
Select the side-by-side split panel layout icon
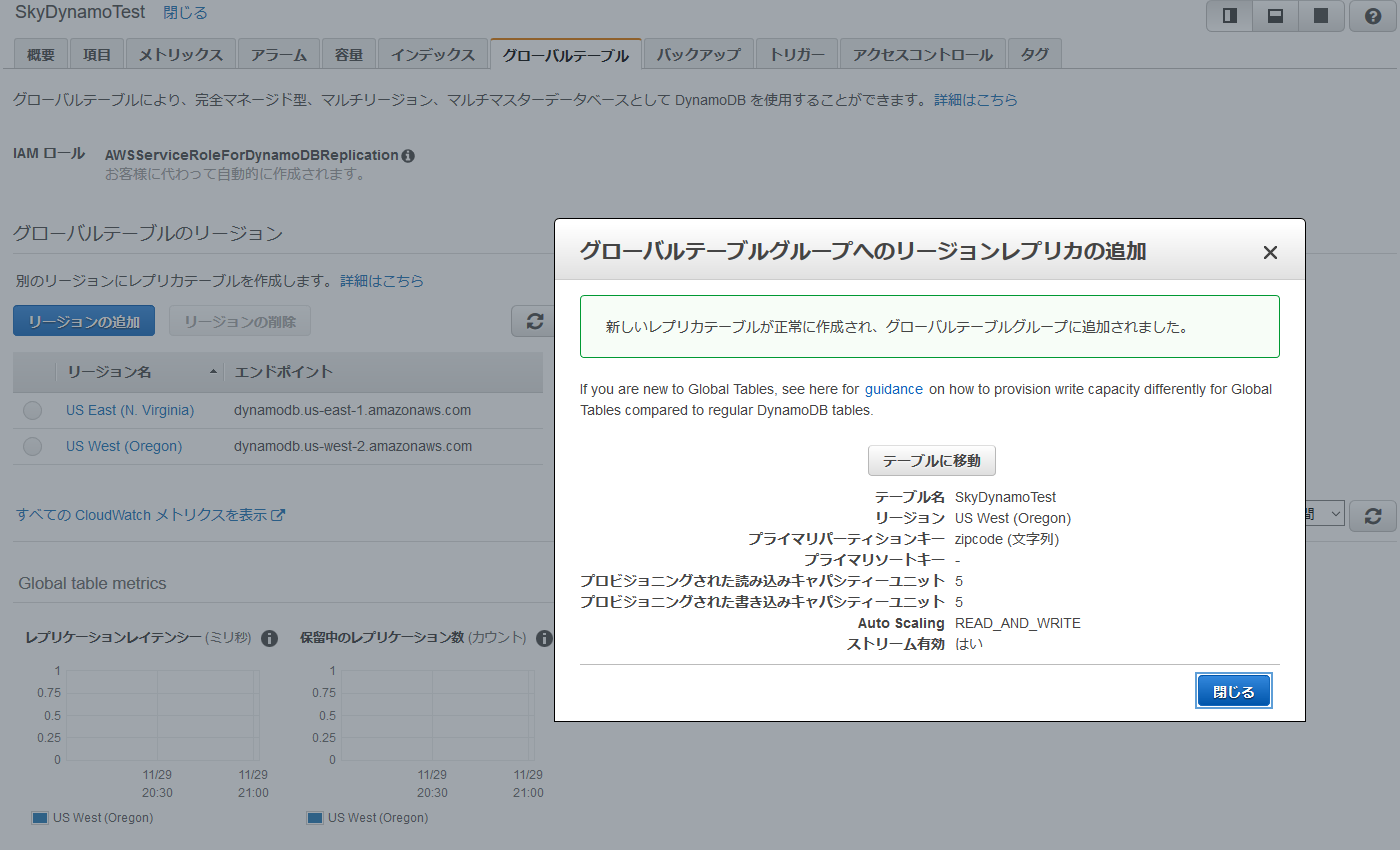pos(1230,16)
